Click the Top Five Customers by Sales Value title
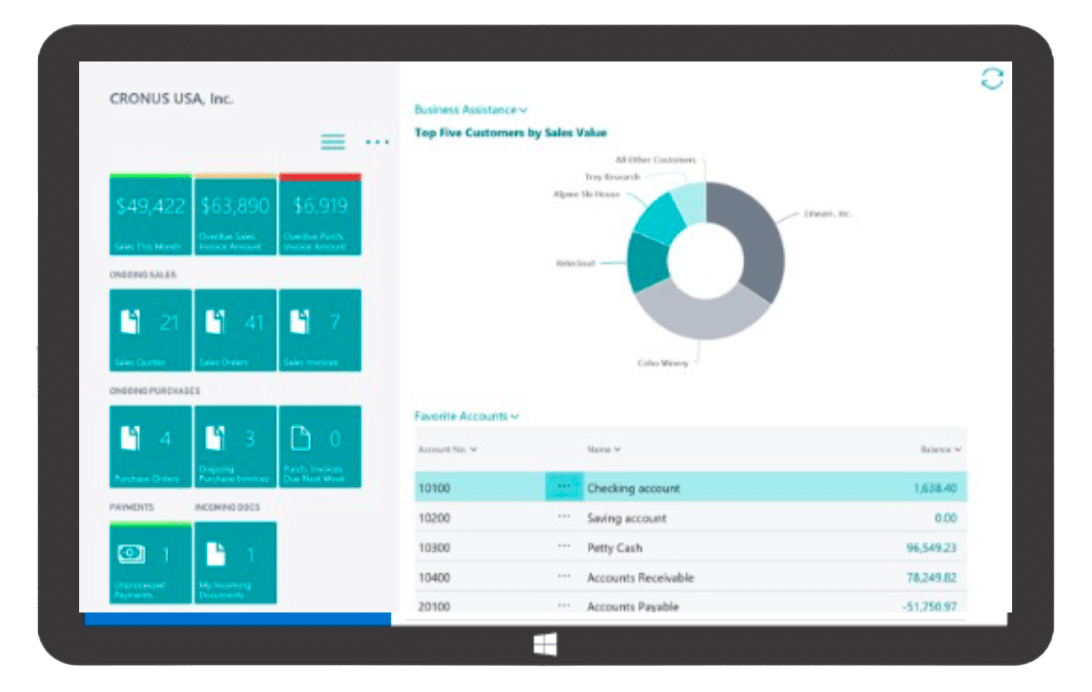Viewport: 1092px width, 692px height. [x=510, y=132]
